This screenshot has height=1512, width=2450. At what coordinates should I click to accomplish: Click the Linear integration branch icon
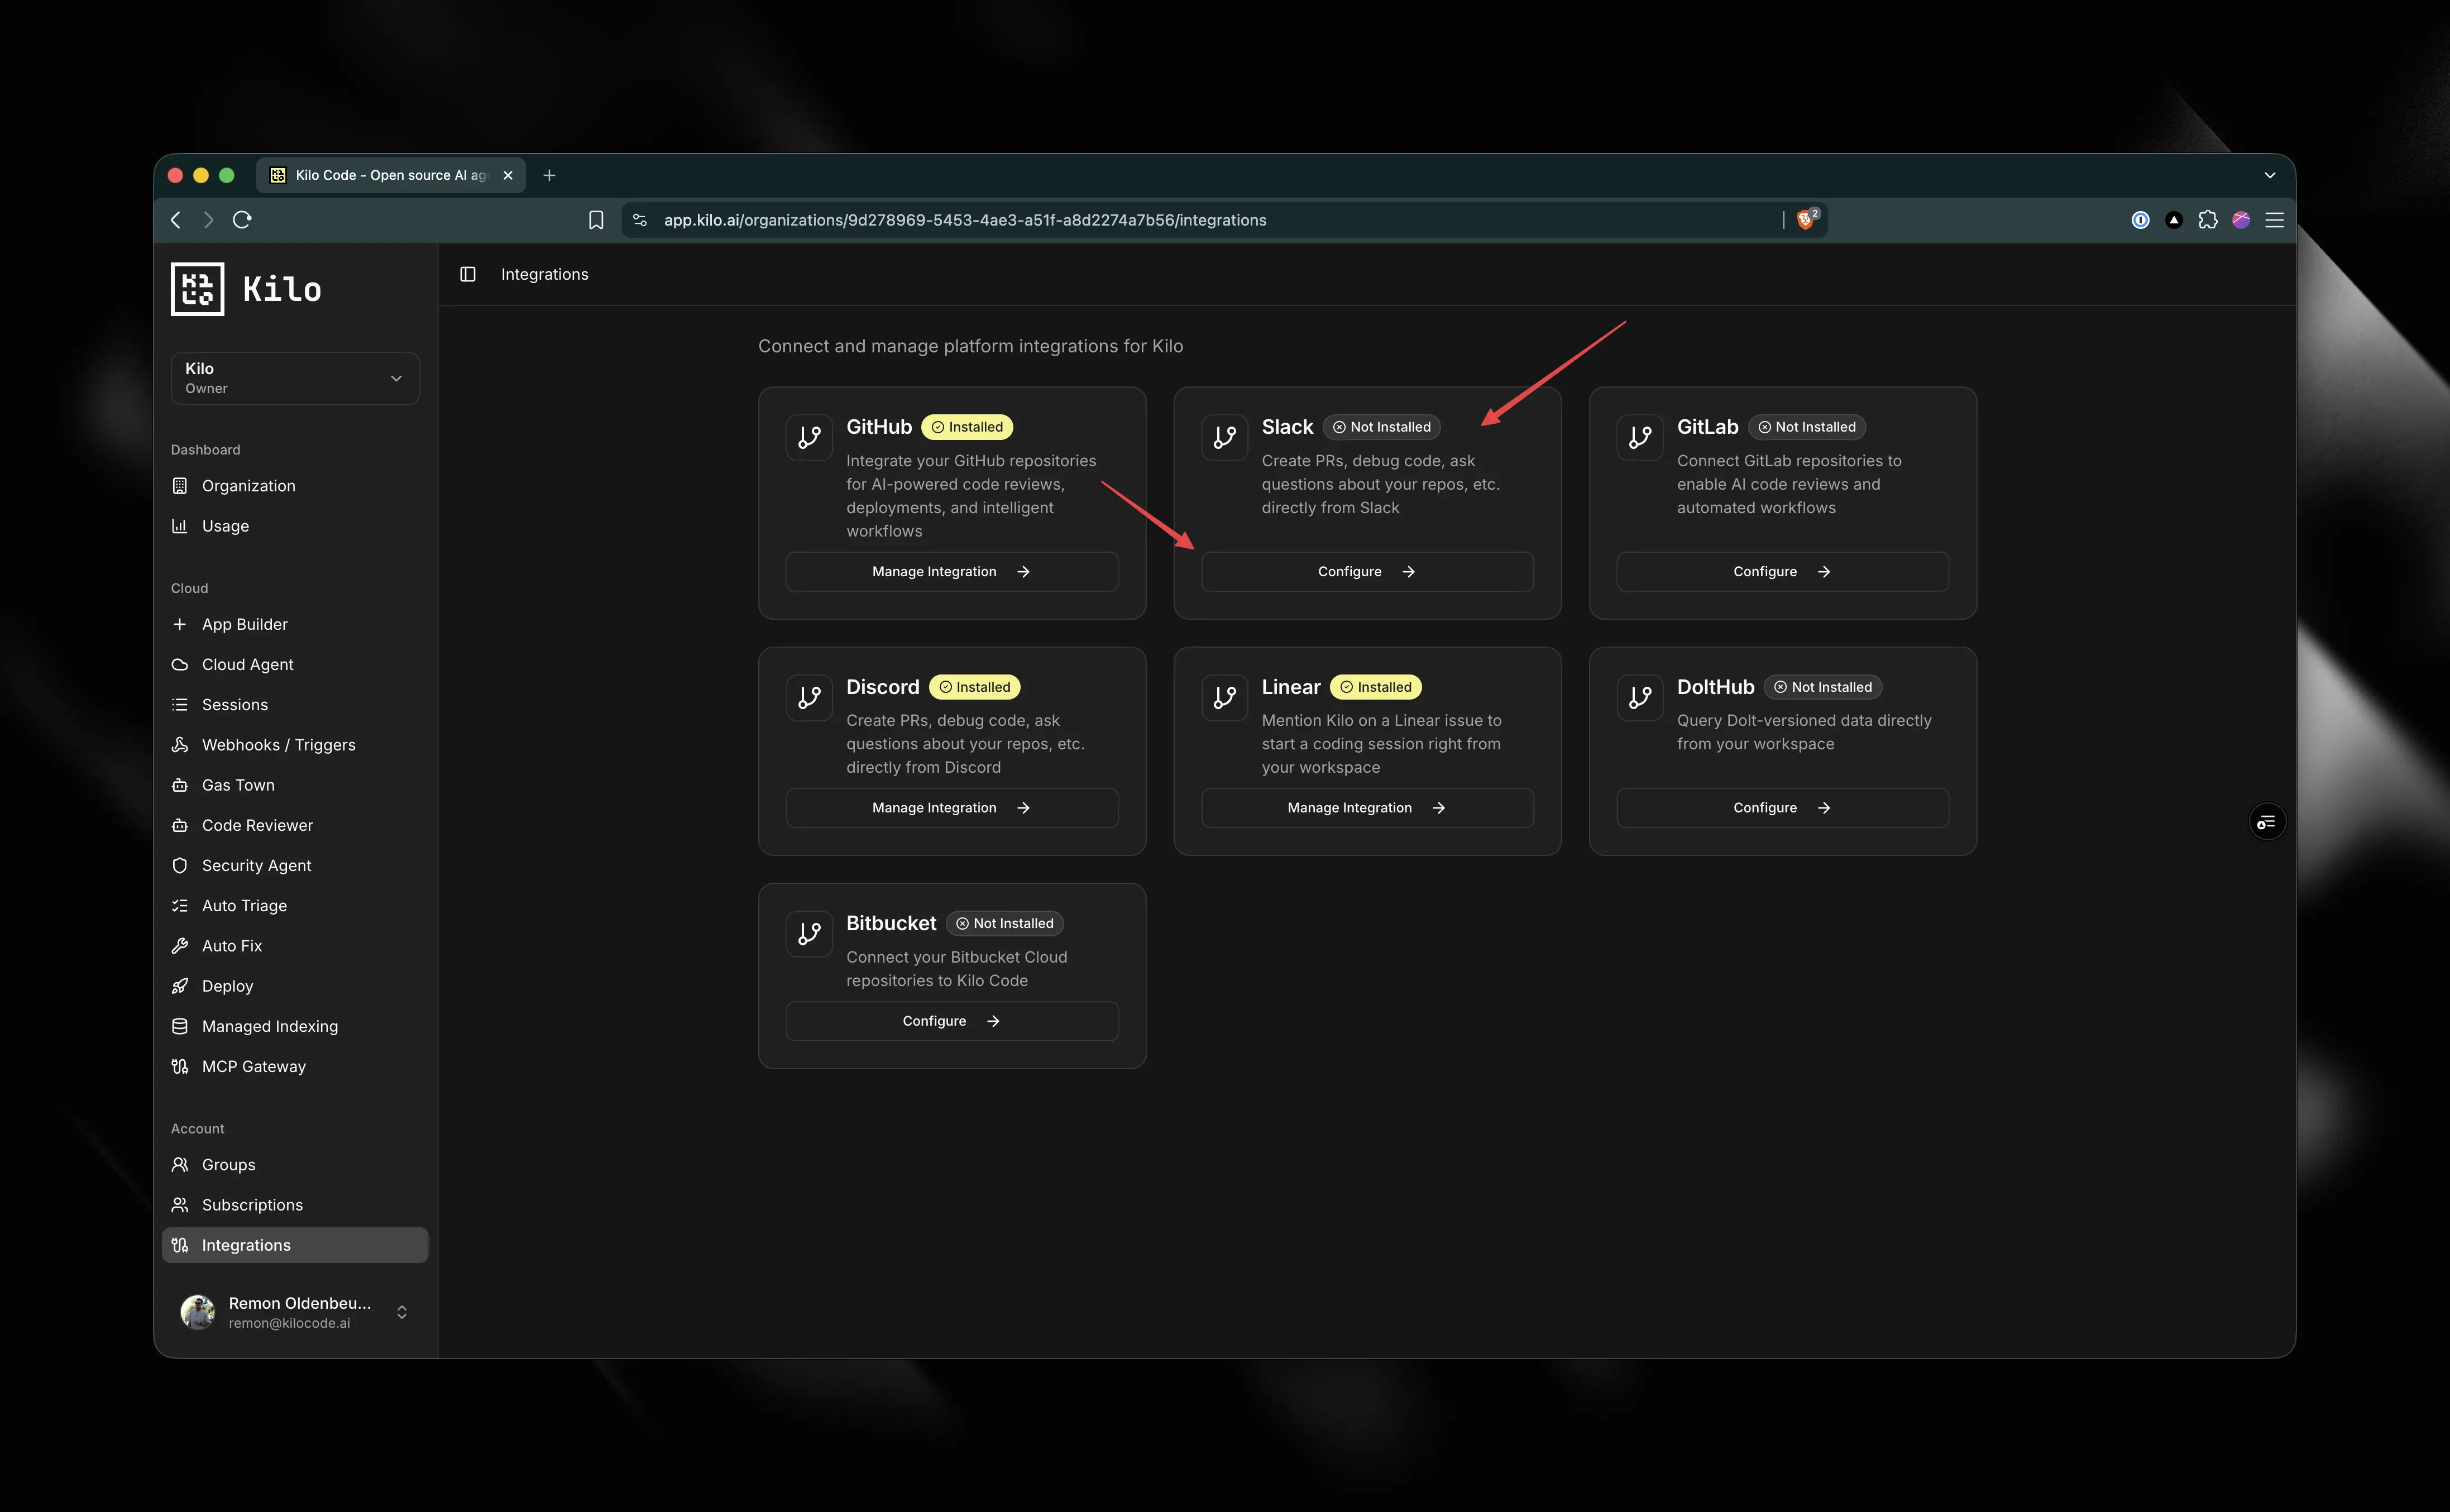click(x=1225, y=697)
